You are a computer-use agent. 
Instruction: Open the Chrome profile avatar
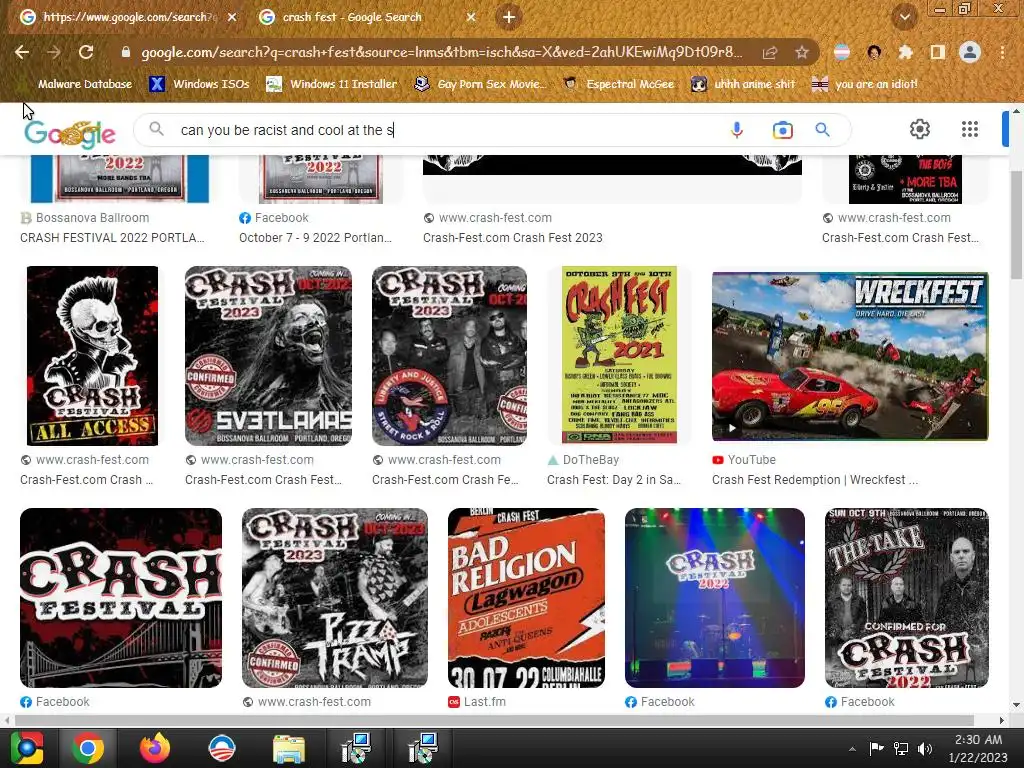(970, 52)
